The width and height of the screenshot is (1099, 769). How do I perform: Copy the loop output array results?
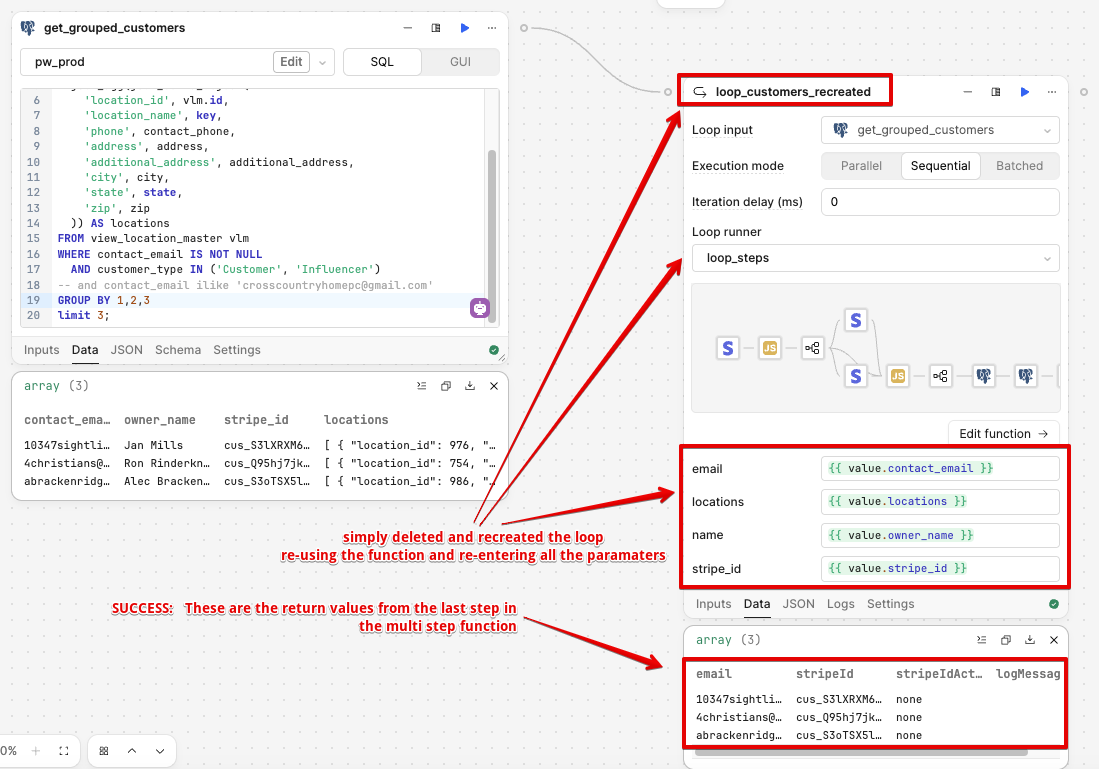tap(1006, 640)
